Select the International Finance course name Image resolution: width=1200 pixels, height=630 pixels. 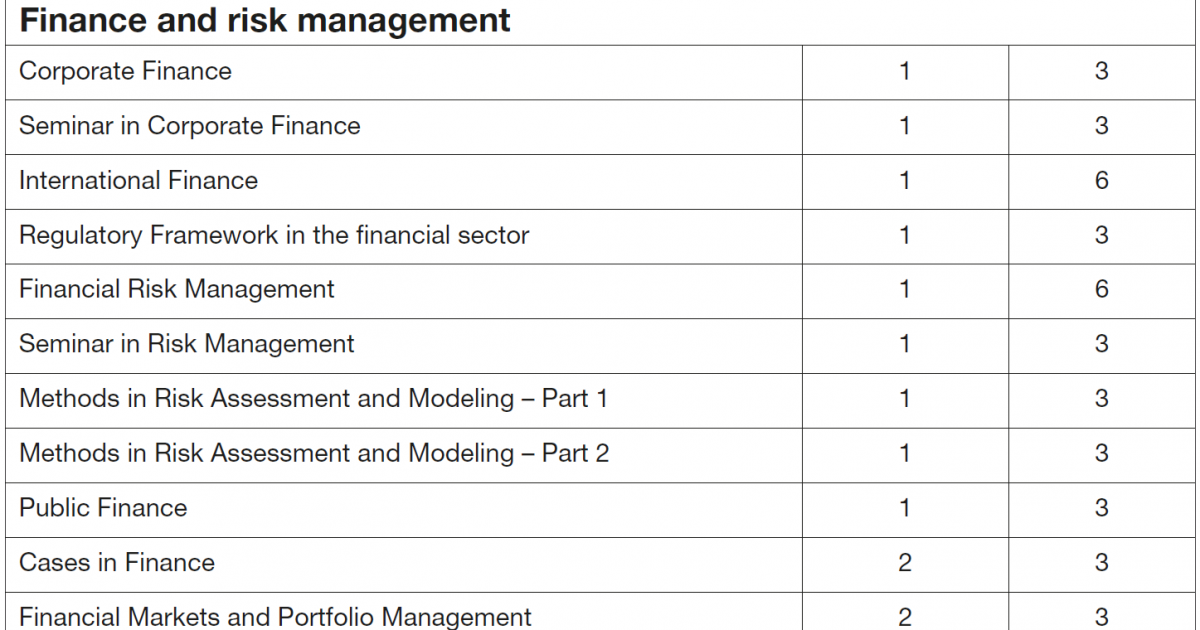click(138, 180)
